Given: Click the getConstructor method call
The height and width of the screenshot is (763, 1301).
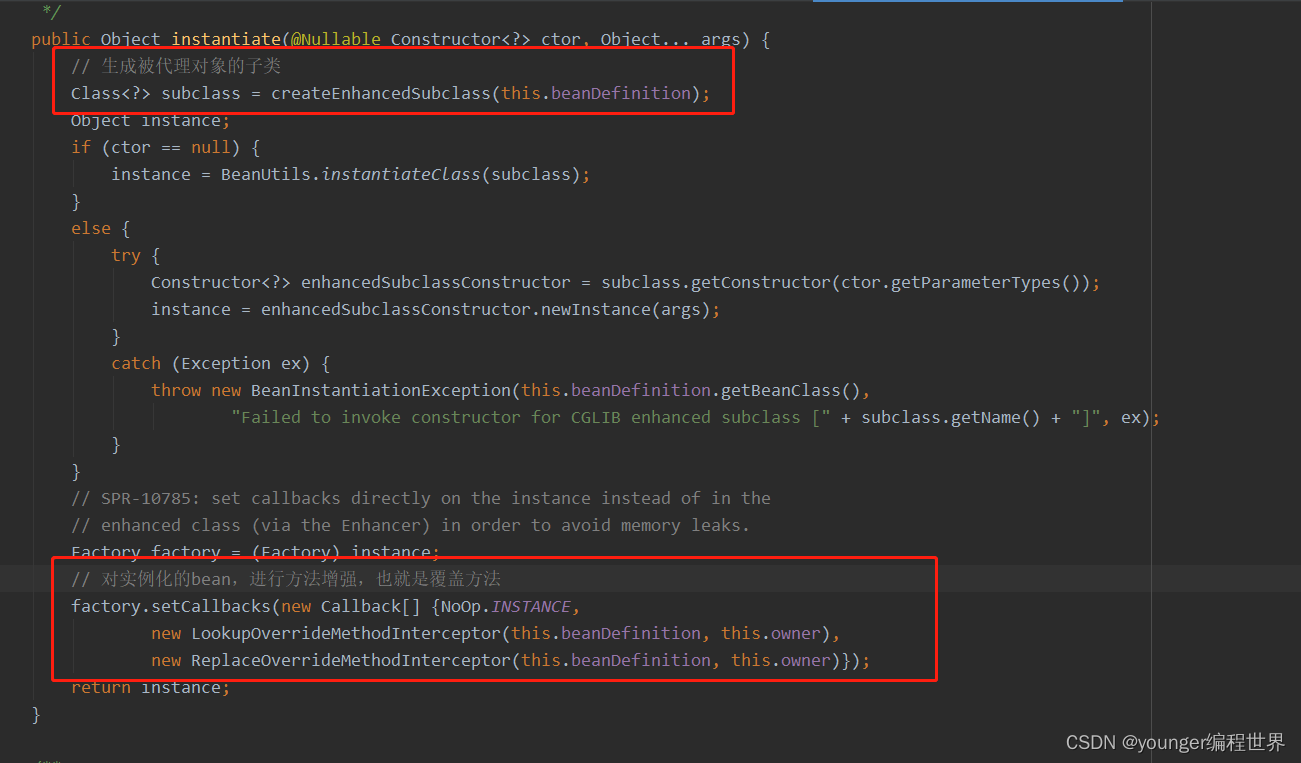Looking at the screenshot, I should [761, 282].
